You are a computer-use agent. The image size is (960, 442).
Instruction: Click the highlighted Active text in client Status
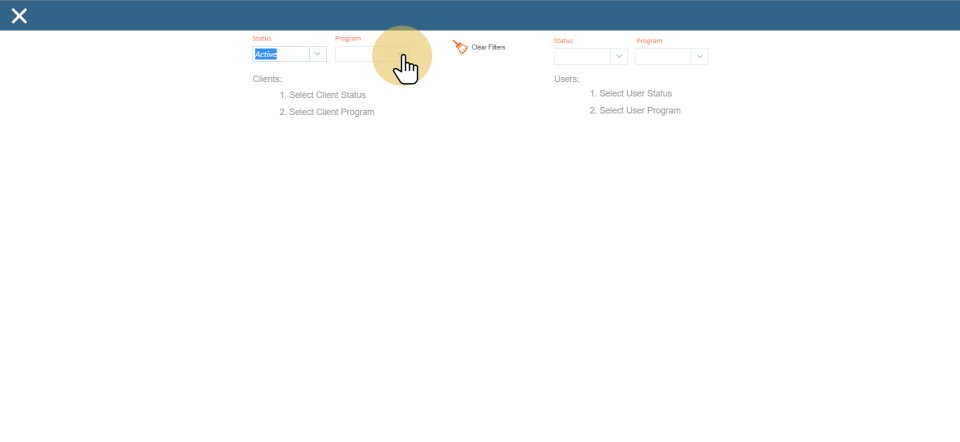(x=266, y=55)
